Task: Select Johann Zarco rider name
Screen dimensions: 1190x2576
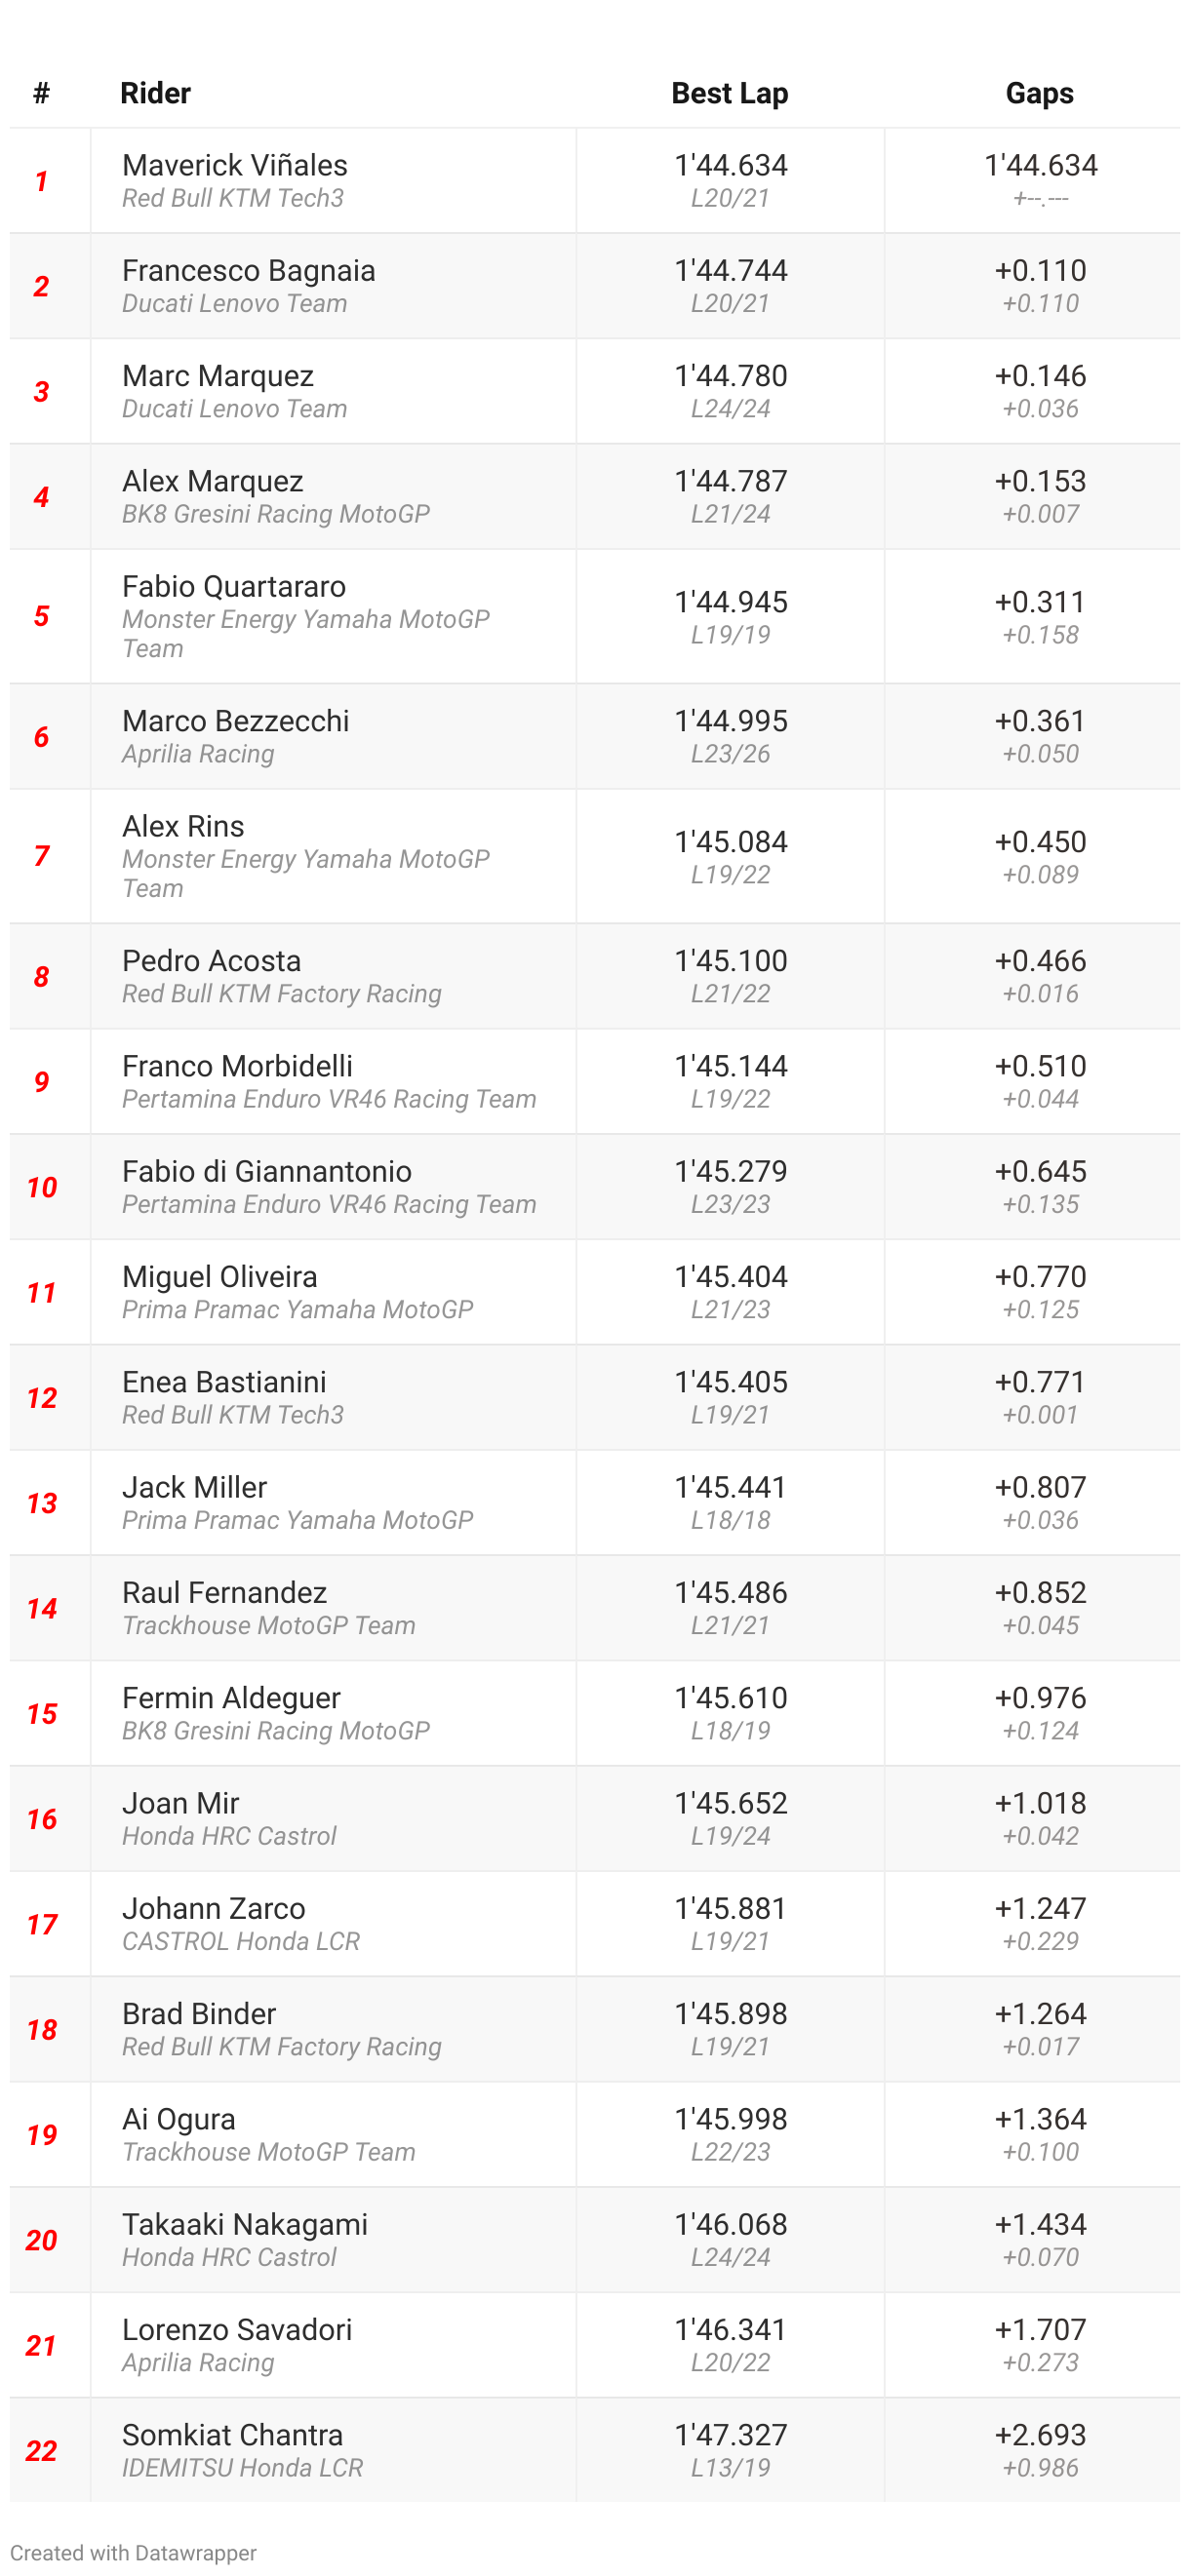Action: tap(214, 1908)
